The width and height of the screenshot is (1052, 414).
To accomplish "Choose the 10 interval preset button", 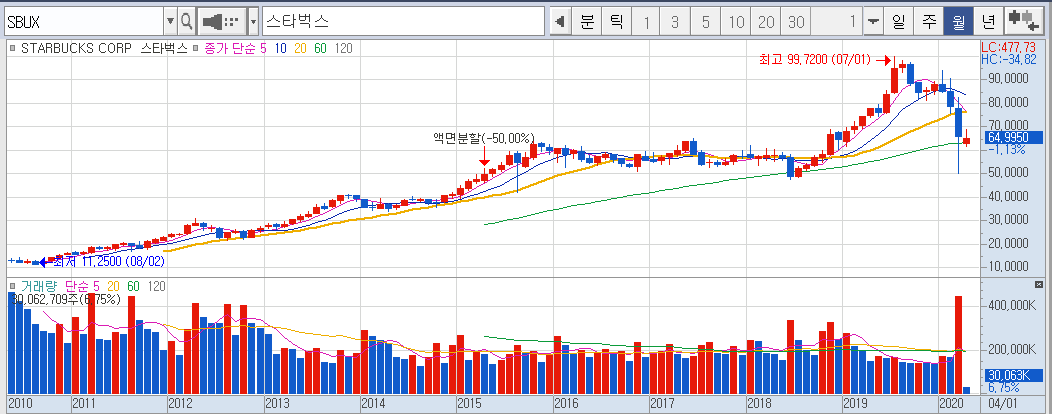I will (x=736, y=21).
